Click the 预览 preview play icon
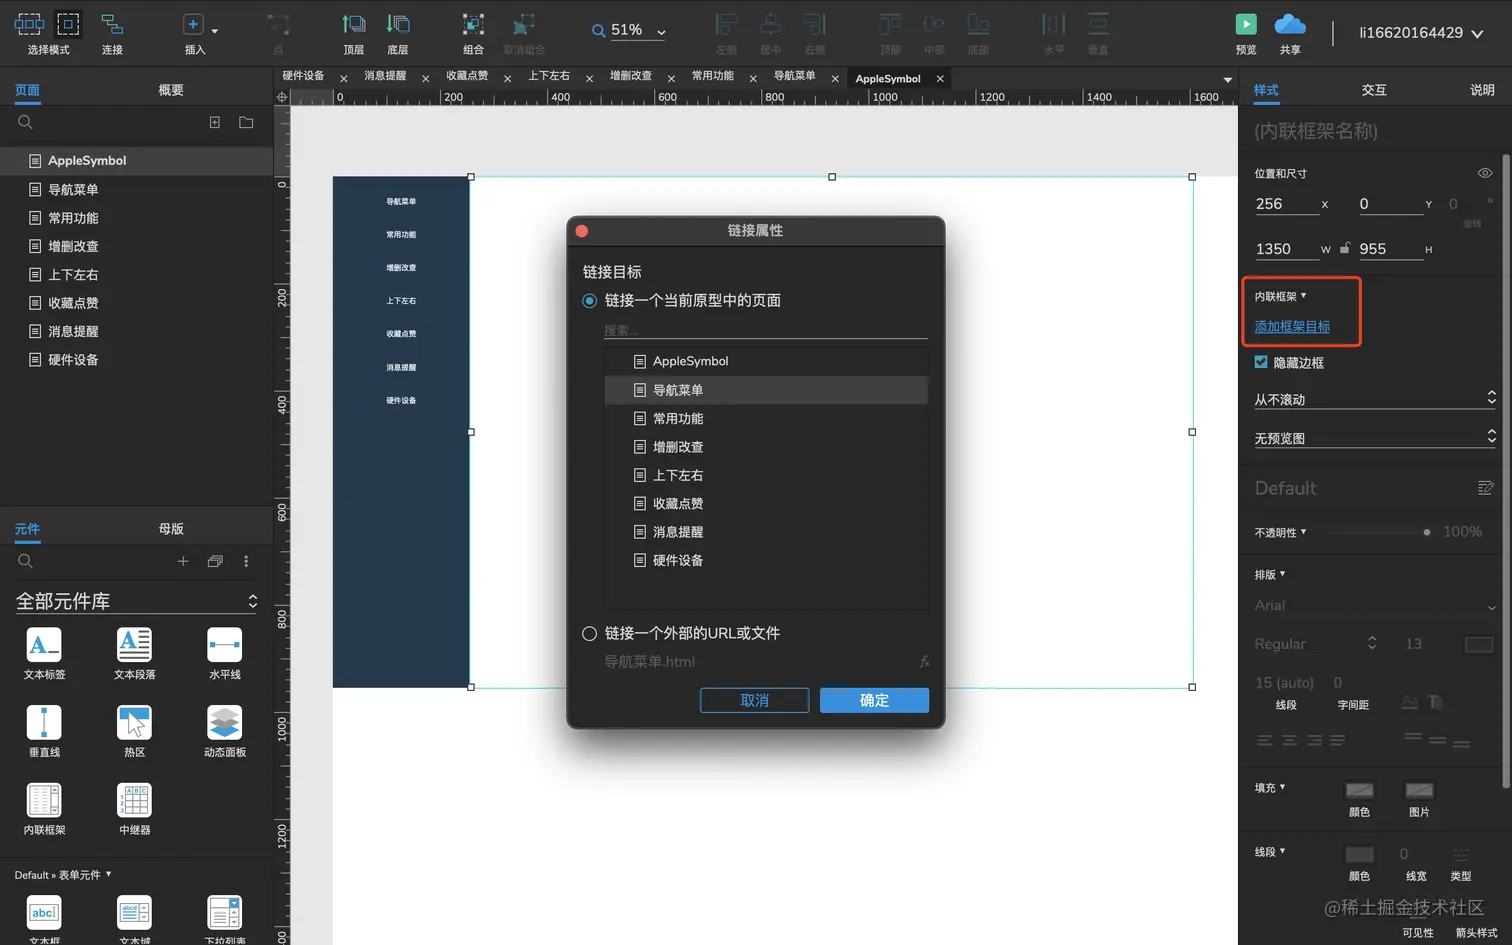 click(x=1246, y=24)
